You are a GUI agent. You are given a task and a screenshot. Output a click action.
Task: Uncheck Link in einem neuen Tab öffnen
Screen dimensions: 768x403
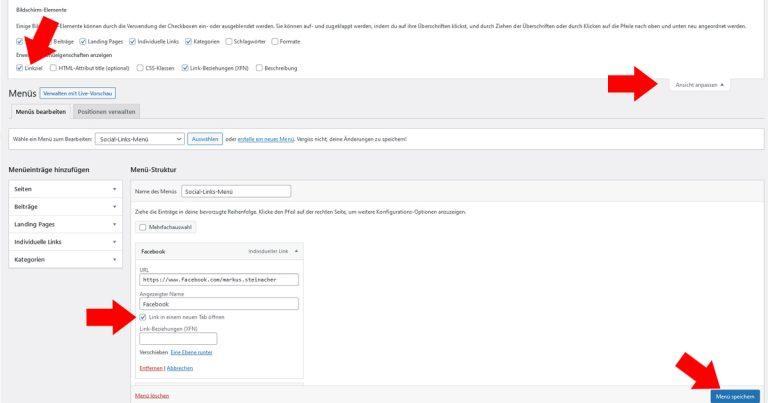[x=143, y=317]
